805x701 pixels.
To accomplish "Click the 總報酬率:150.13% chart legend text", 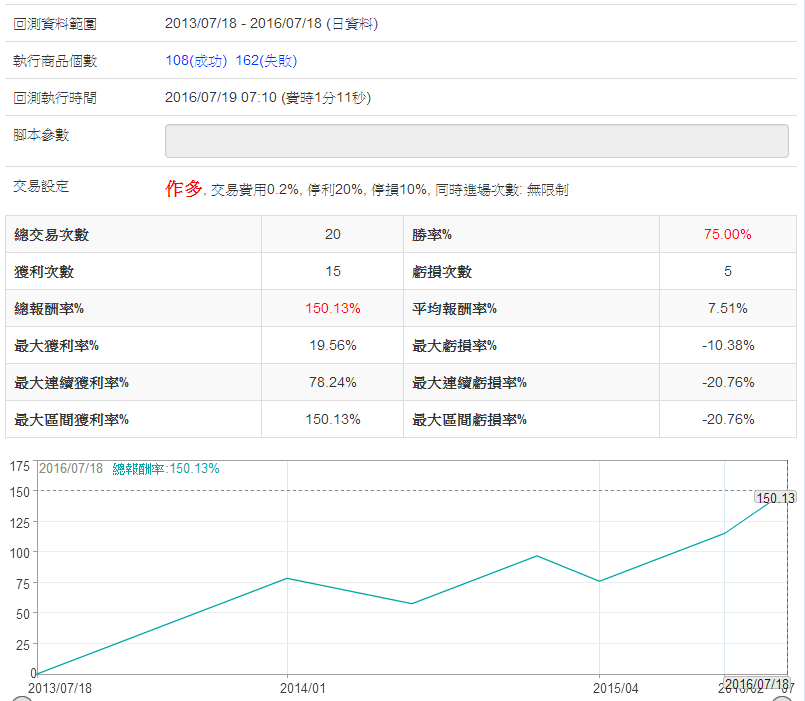I will 166,468.
